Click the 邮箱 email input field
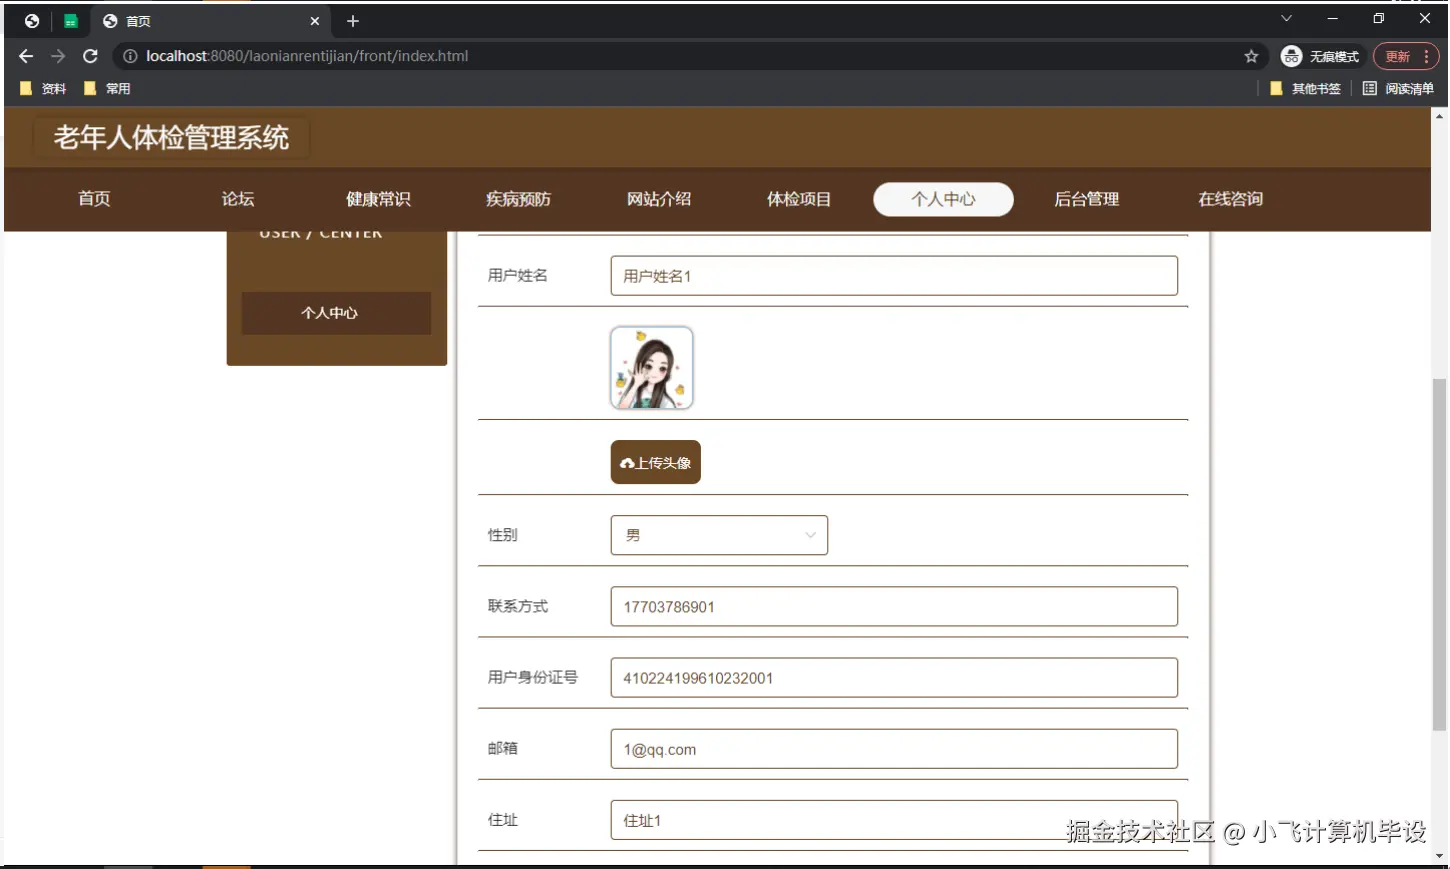 pyautogui.click(x=893, y=748)
